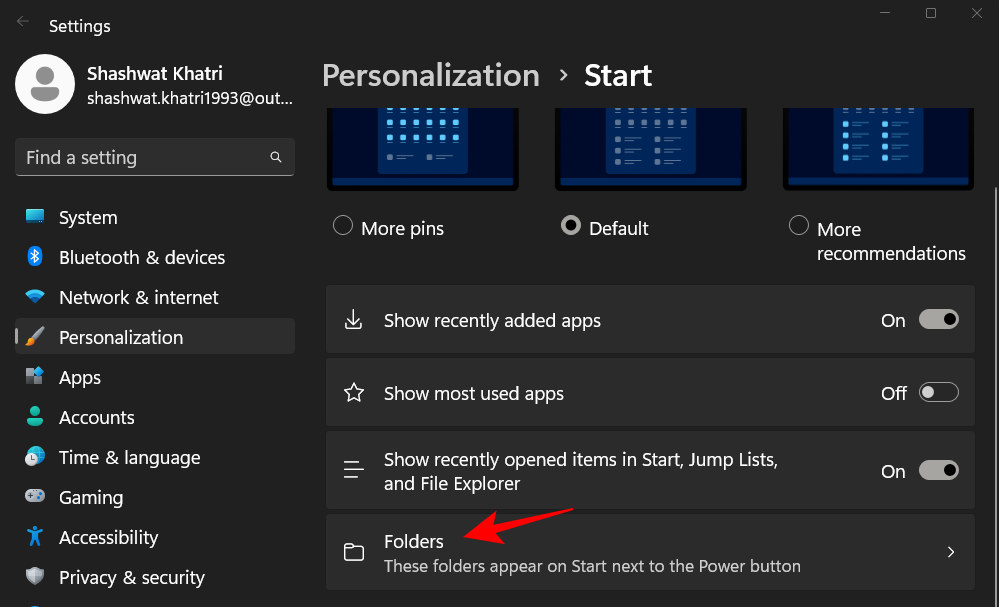The image size is (999, 607).
Task: Open the Folders settings page
Action: (650, 551)
